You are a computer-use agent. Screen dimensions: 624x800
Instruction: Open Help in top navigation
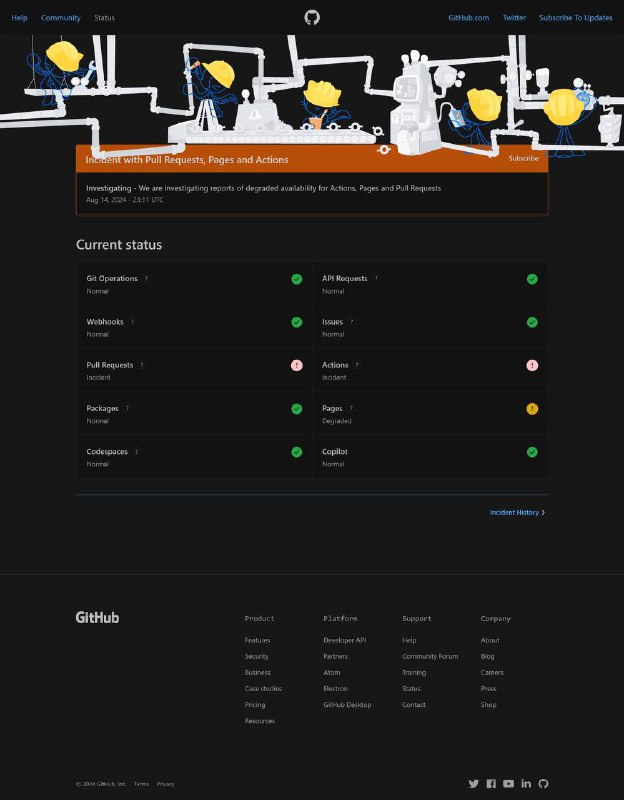[19, 18]
